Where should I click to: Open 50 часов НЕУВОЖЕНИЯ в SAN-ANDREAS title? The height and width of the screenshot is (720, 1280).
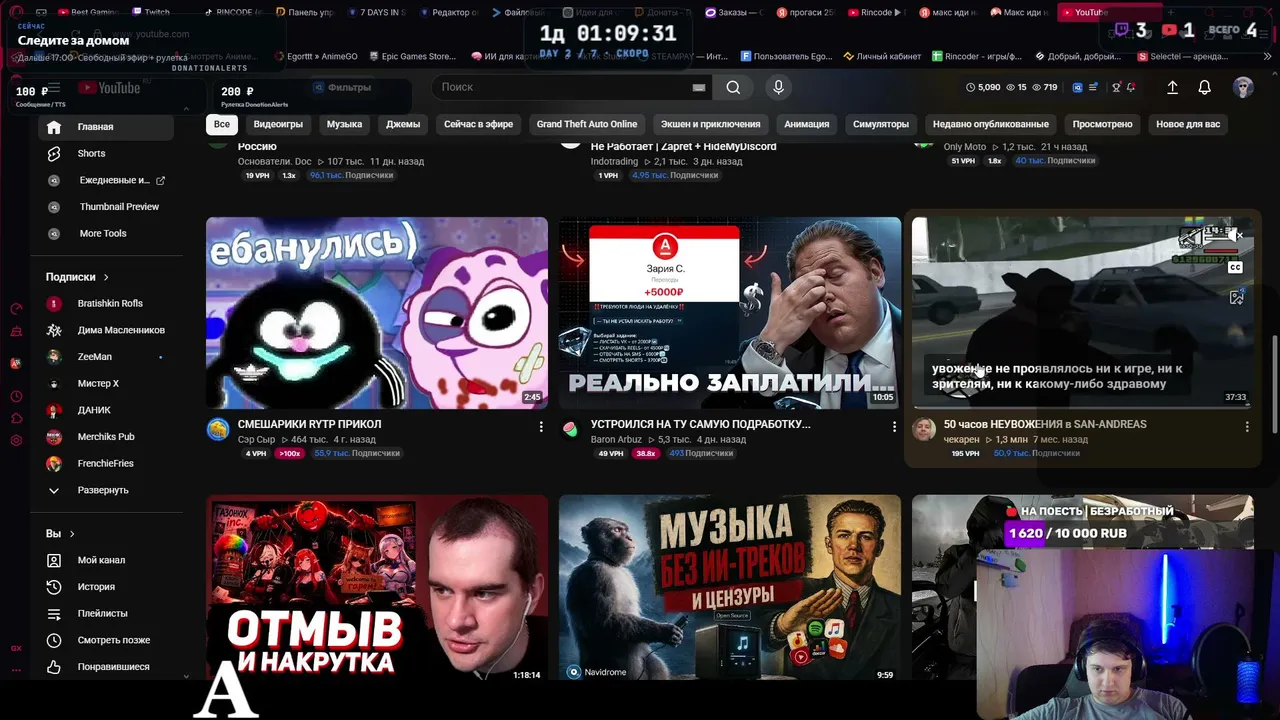[1045, 424]
